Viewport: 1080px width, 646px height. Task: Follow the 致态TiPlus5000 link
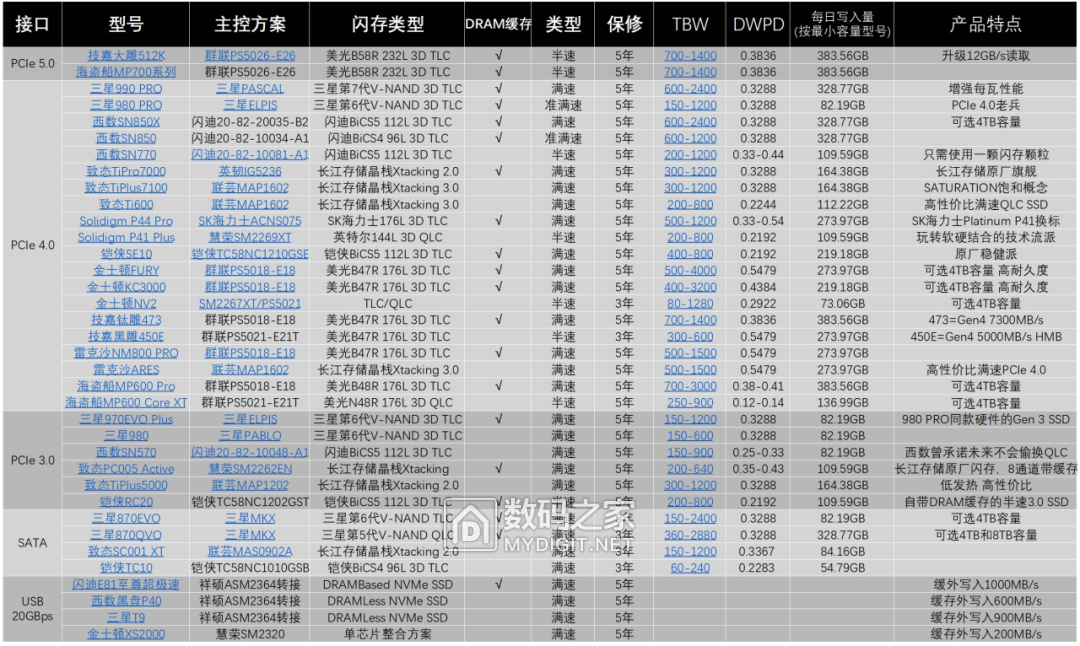126,486
